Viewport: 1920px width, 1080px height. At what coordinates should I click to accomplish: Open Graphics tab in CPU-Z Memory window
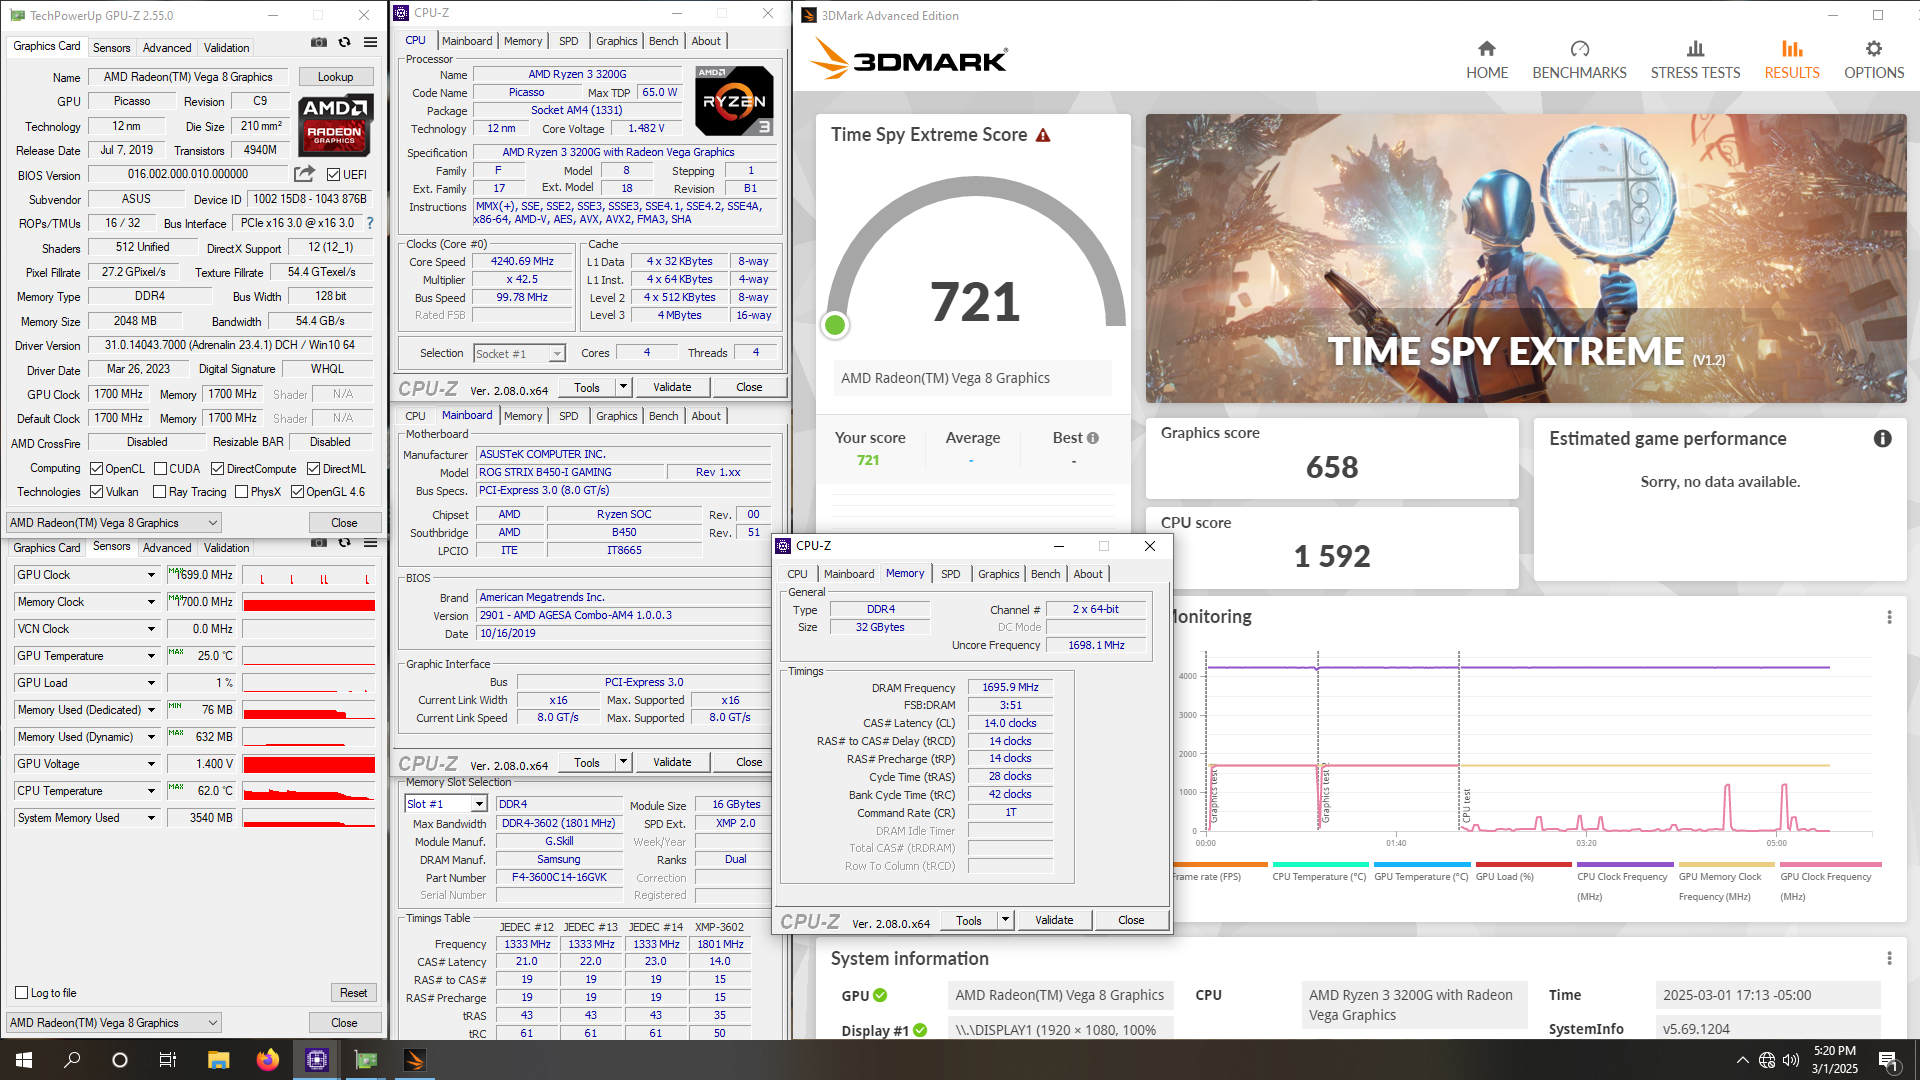tap(999, 574)
